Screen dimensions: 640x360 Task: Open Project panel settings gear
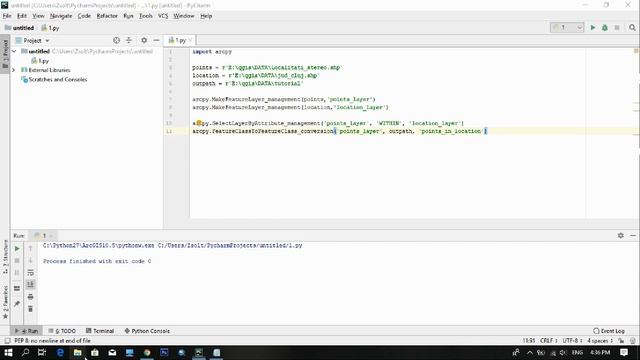pos(144,40)
